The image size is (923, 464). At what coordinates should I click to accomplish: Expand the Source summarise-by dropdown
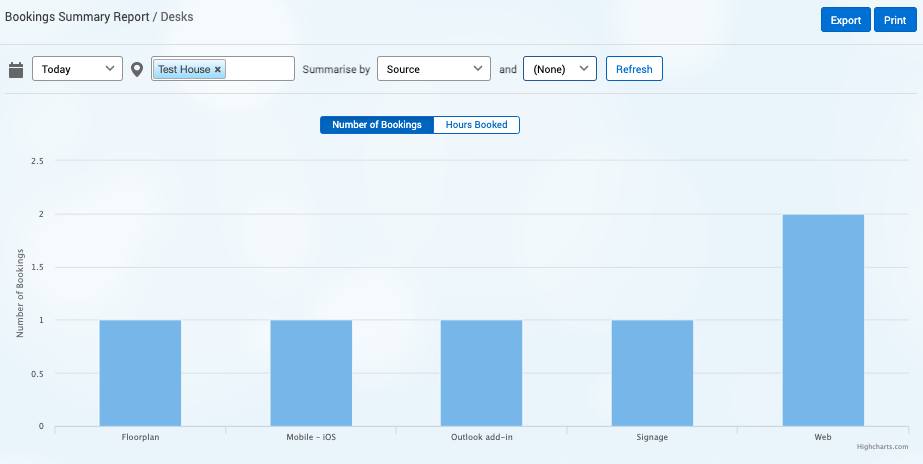tap(433, 69)
